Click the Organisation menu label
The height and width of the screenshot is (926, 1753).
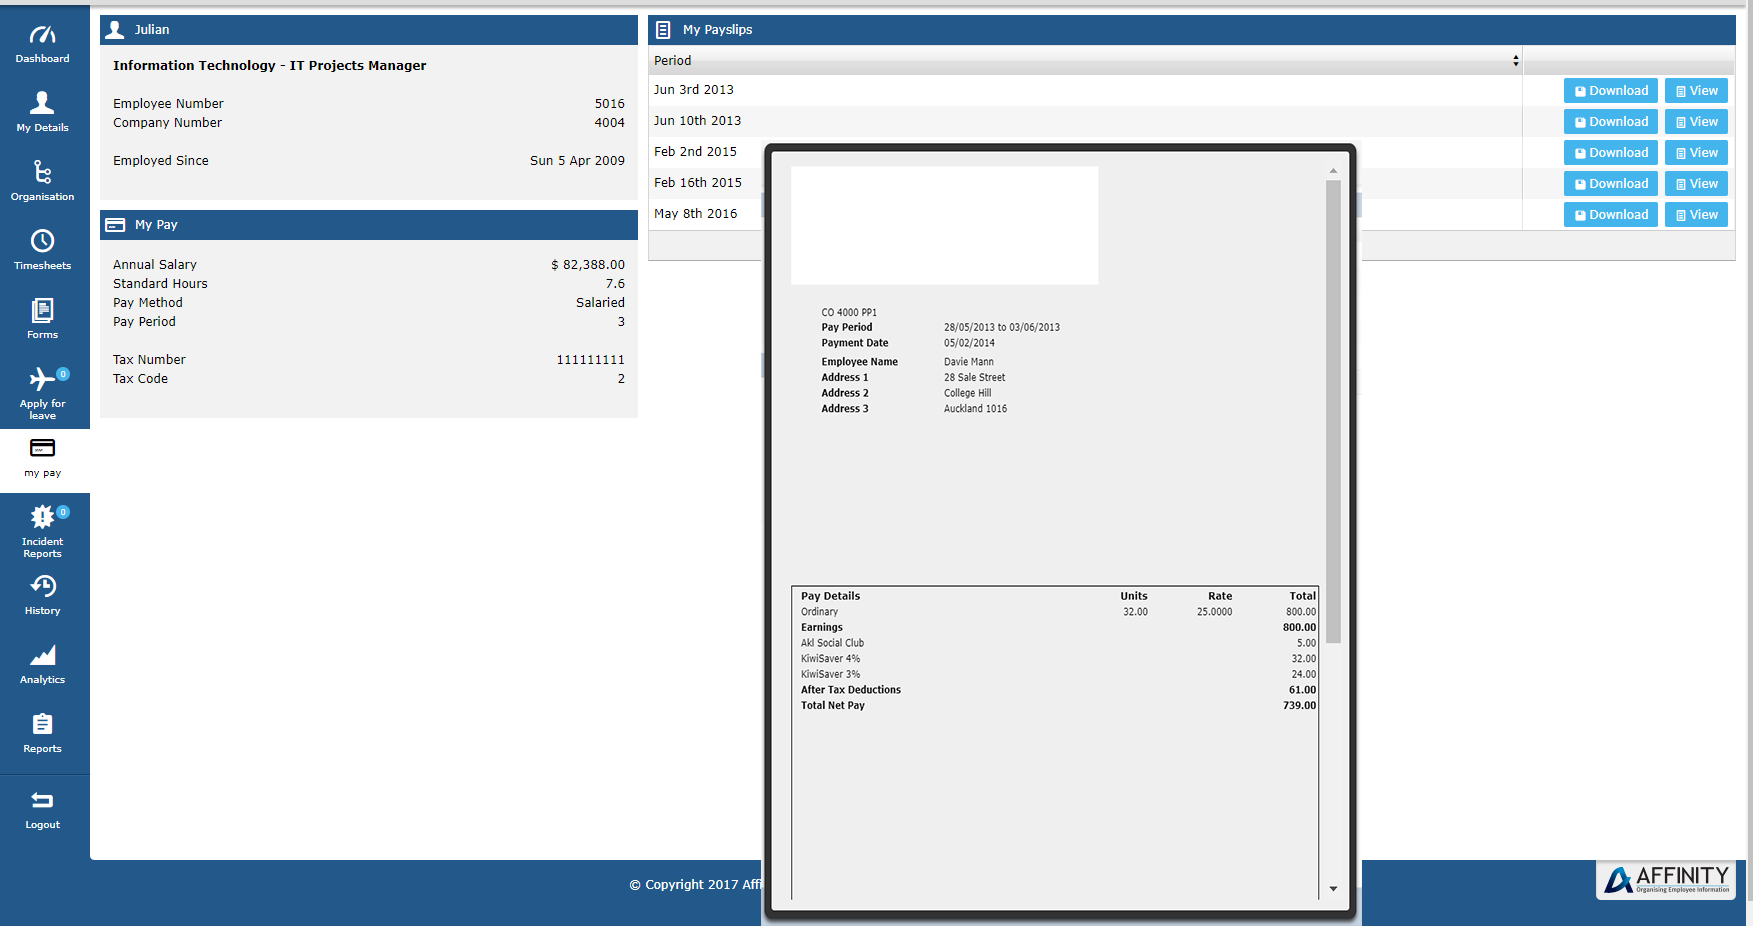(x=42, y=197)
